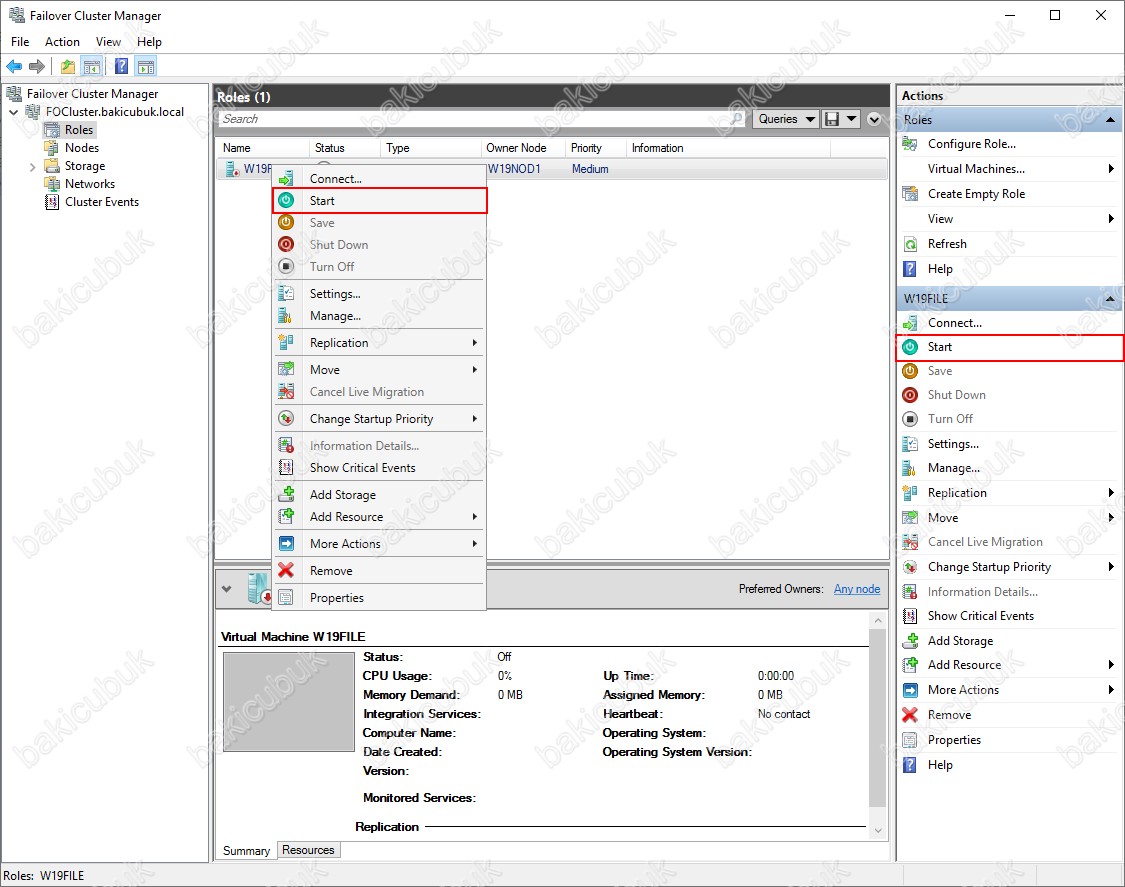Click the Configure Role icon in Actions pane

910,144
